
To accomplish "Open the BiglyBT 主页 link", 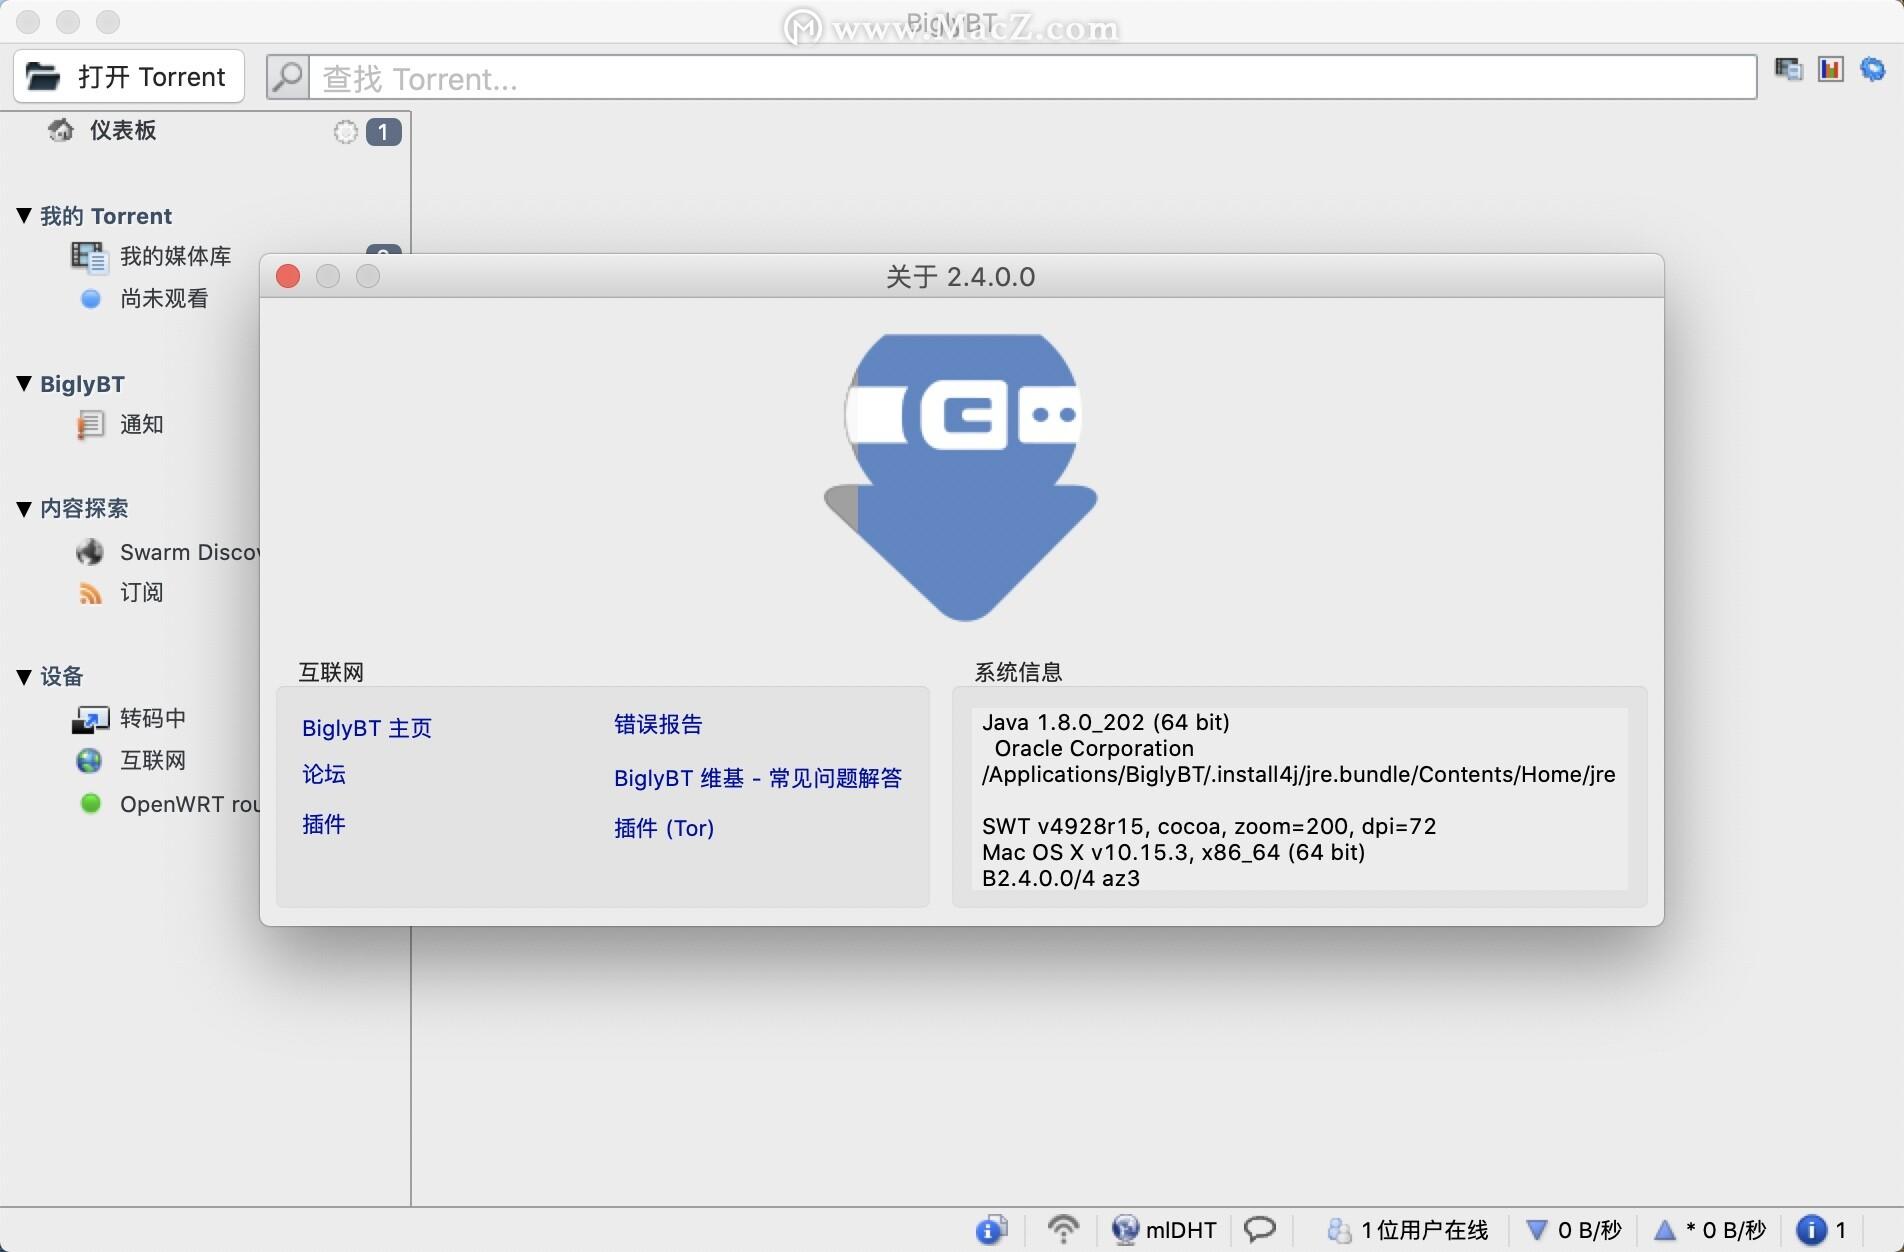I will (x=367, y=728).
